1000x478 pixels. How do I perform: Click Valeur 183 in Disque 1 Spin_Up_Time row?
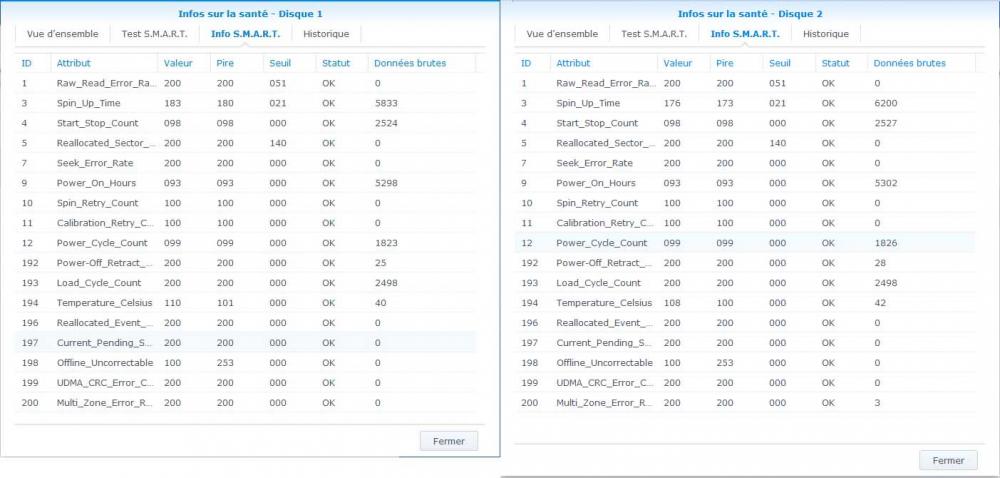pos(172,103)
